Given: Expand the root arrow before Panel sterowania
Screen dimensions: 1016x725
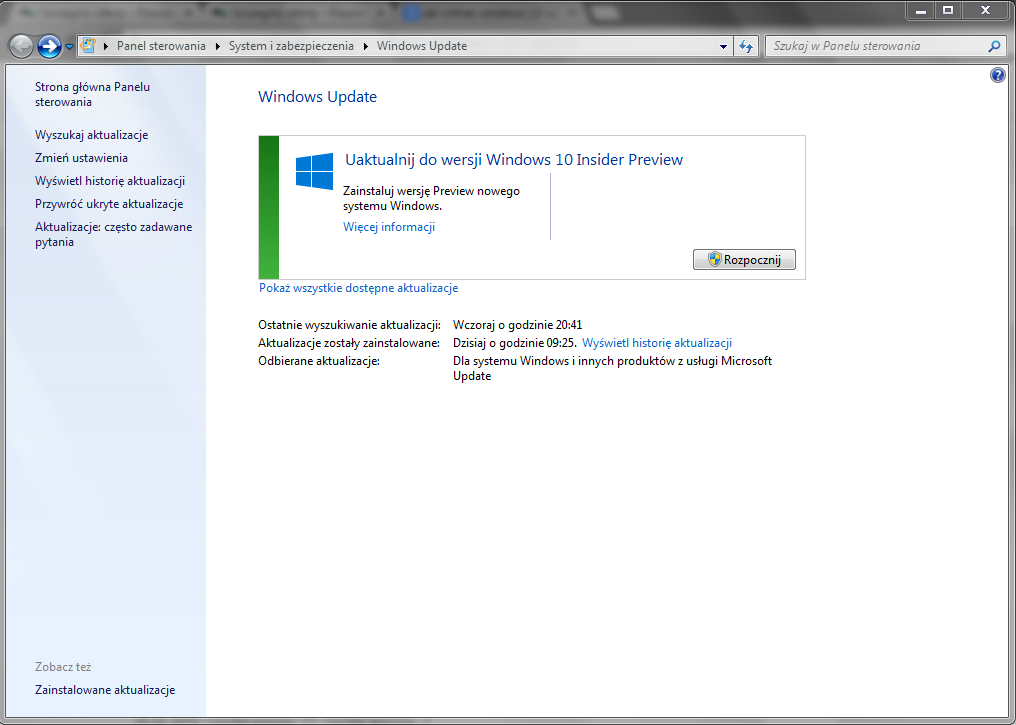Looking at the screenshot, I should tap(106, 46).
